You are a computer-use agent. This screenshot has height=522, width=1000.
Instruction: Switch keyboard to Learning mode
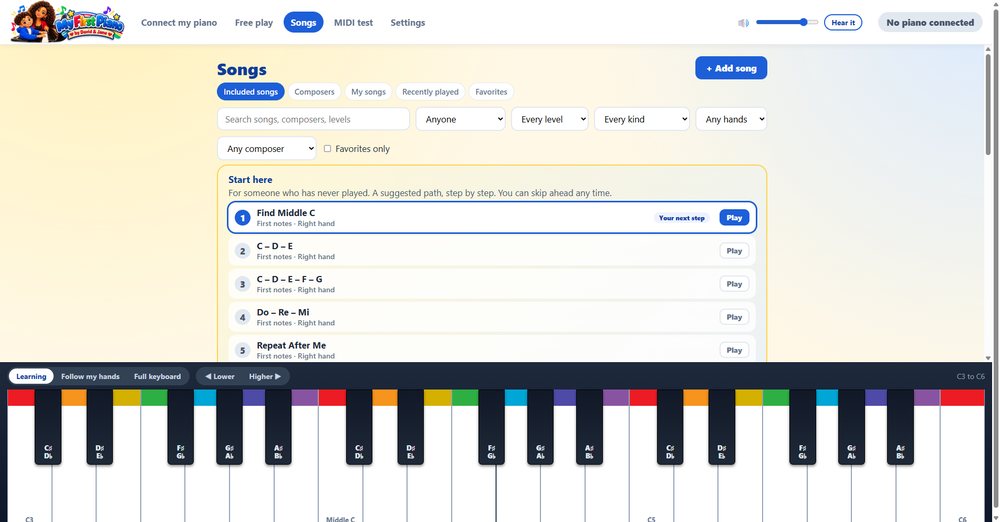[31, 377]
